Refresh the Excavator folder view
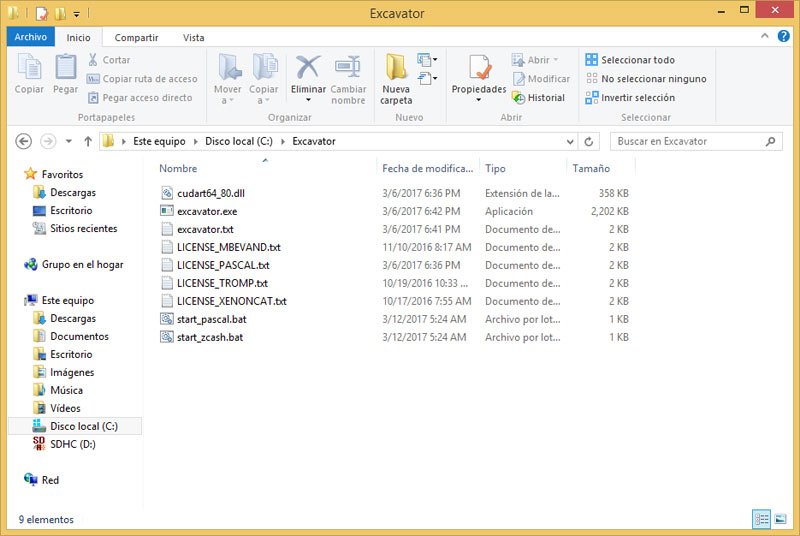This screenshot has width=800, height=536. pyautogui.click(x=588, y=141)
